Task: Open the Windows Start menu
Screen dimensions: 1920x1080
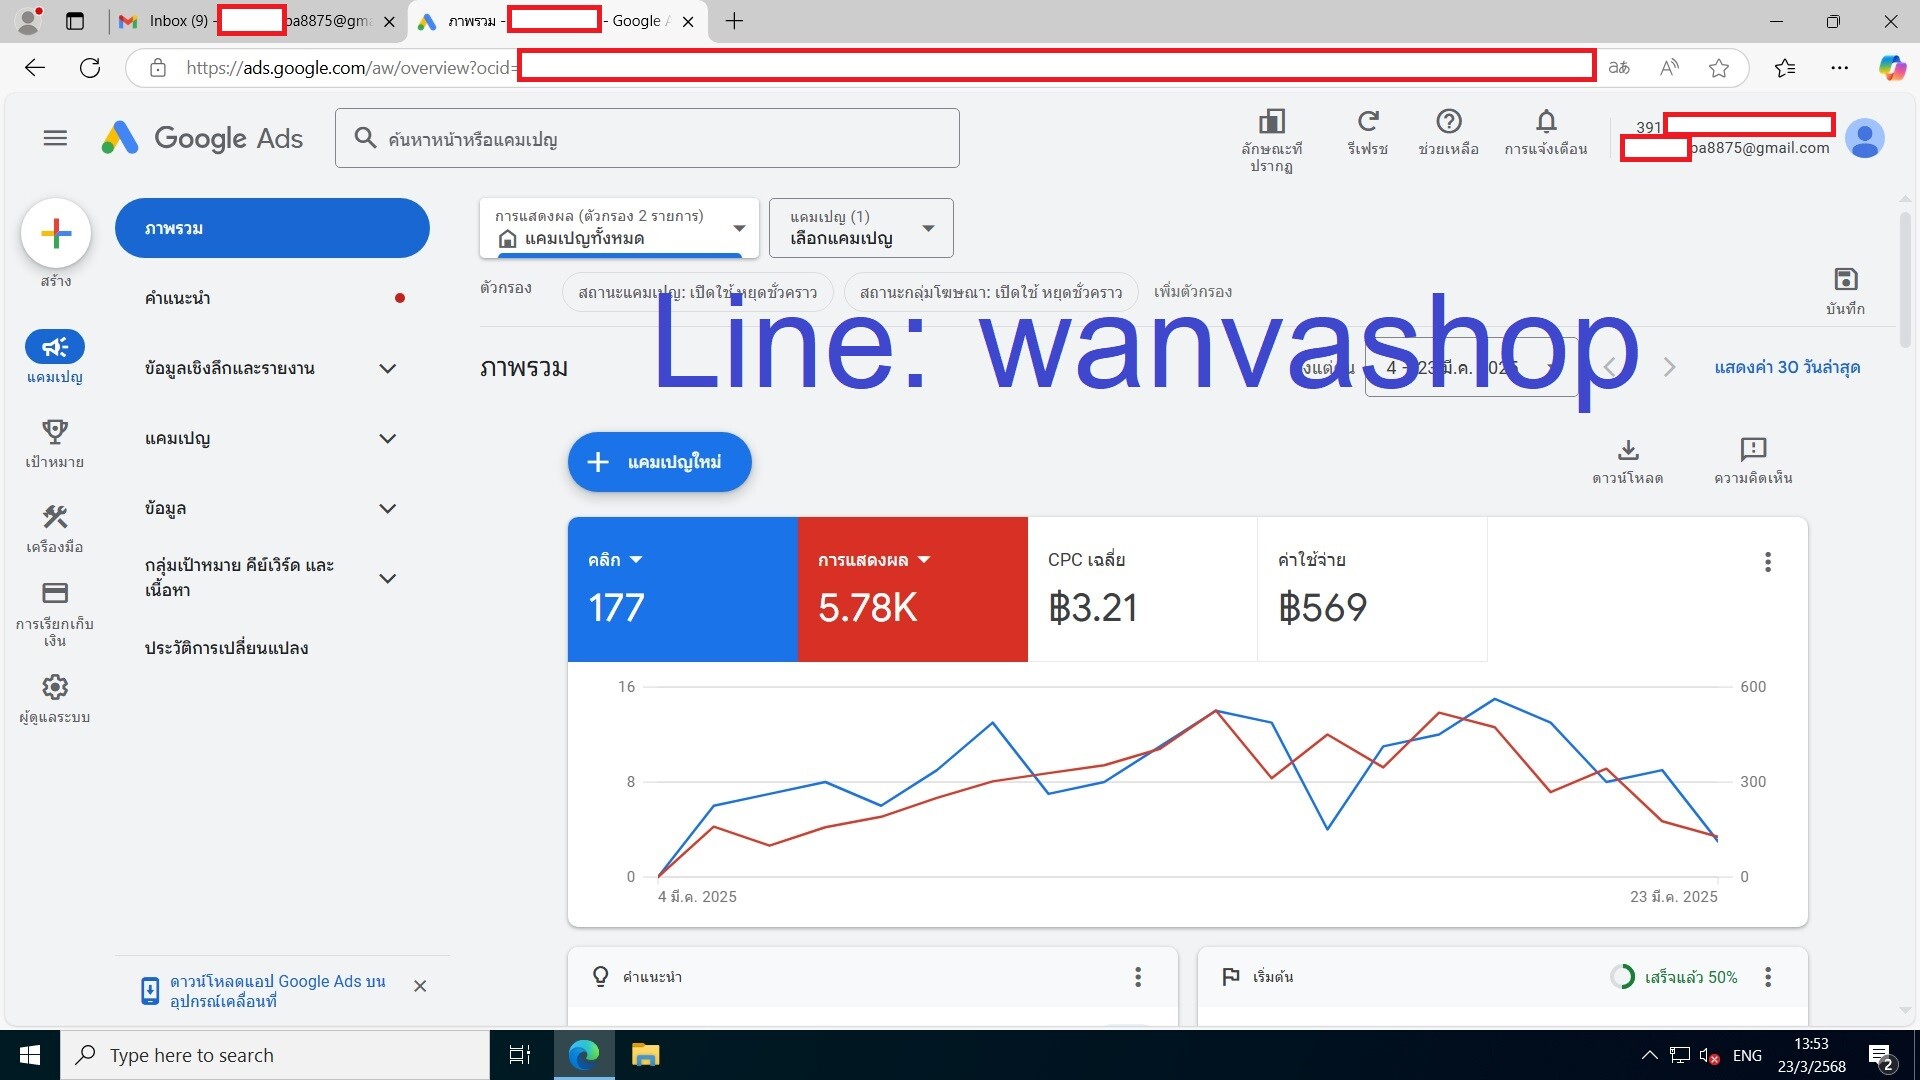Action: click(30, 1055)
